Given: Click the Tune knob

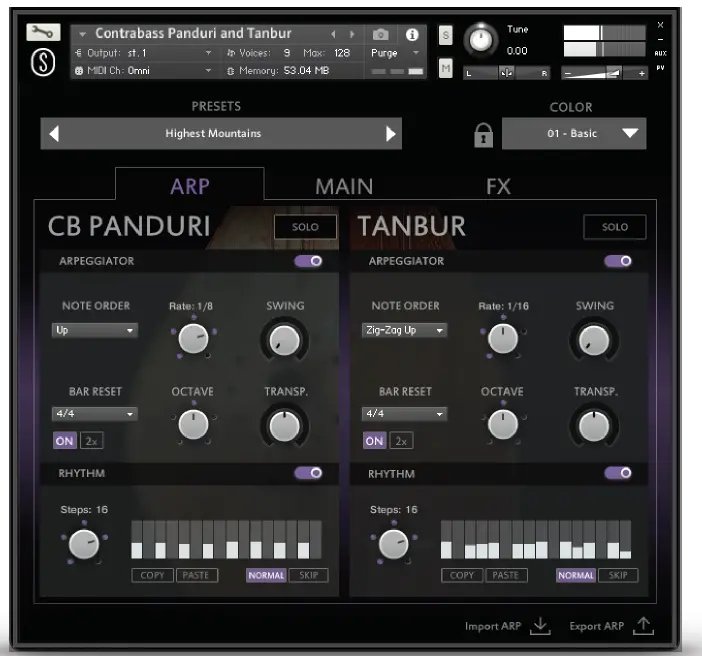Looking at the screenshot, I should (x=480, y=40).
